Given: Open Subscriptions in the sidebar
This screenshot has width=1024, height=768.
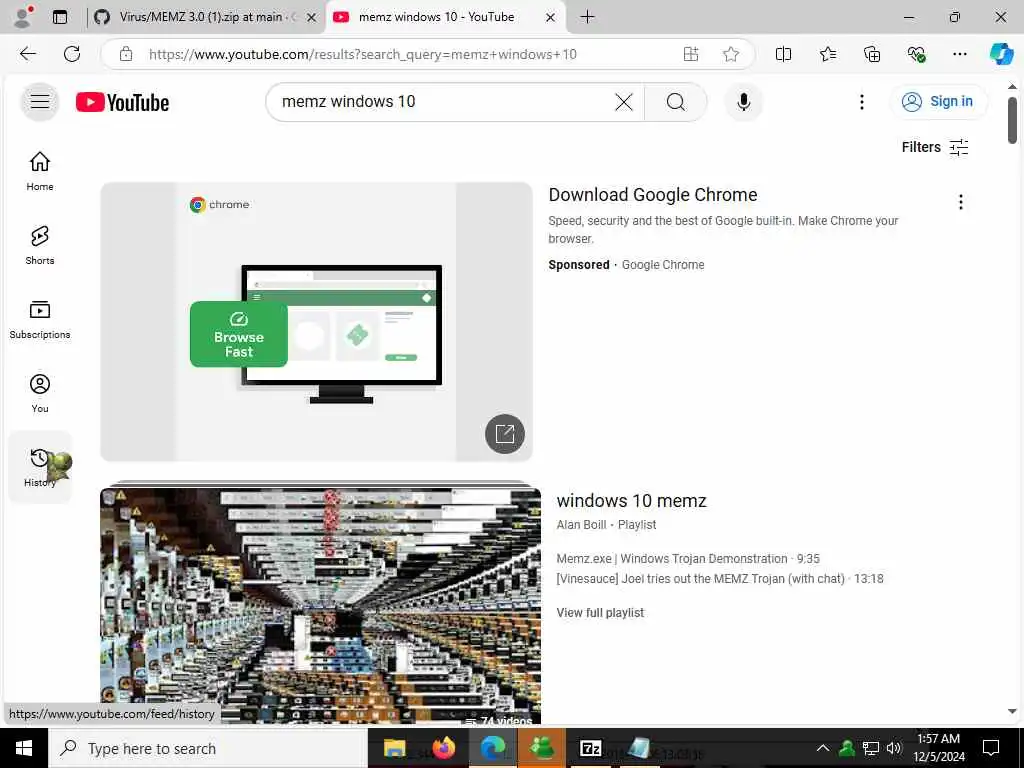Looking at the screenshot, I should (x=40, y=319).
